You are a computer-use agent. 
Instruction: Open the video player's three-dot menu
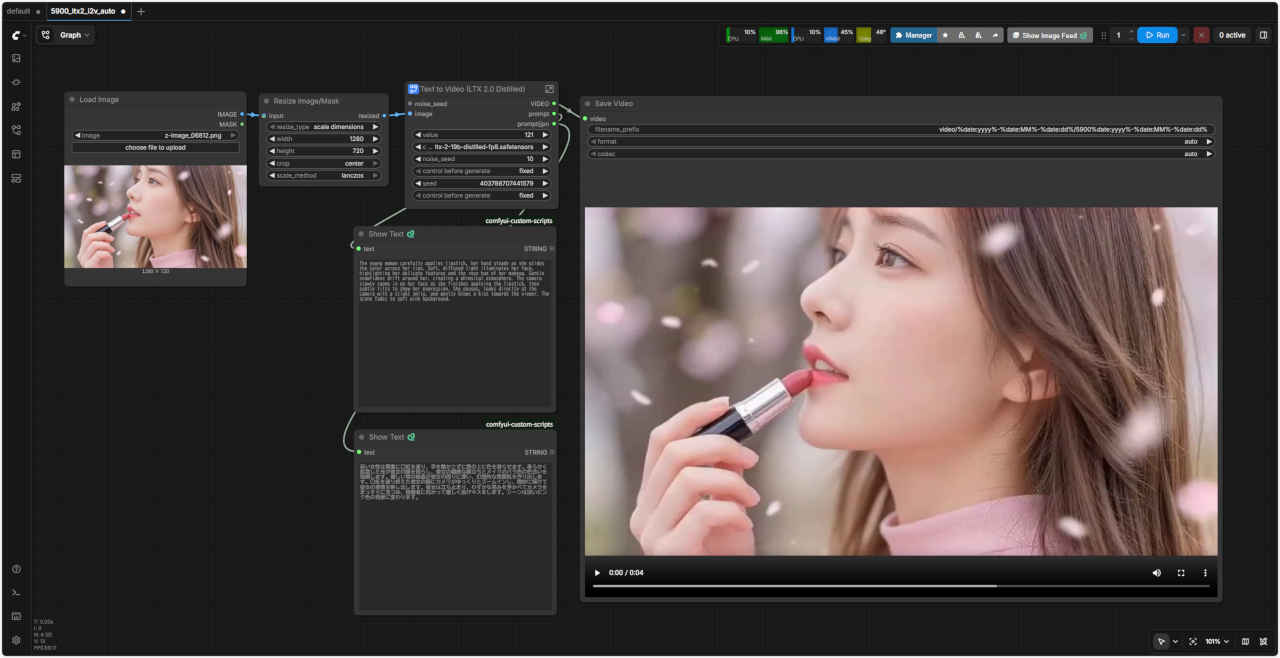pos(1205,573)
